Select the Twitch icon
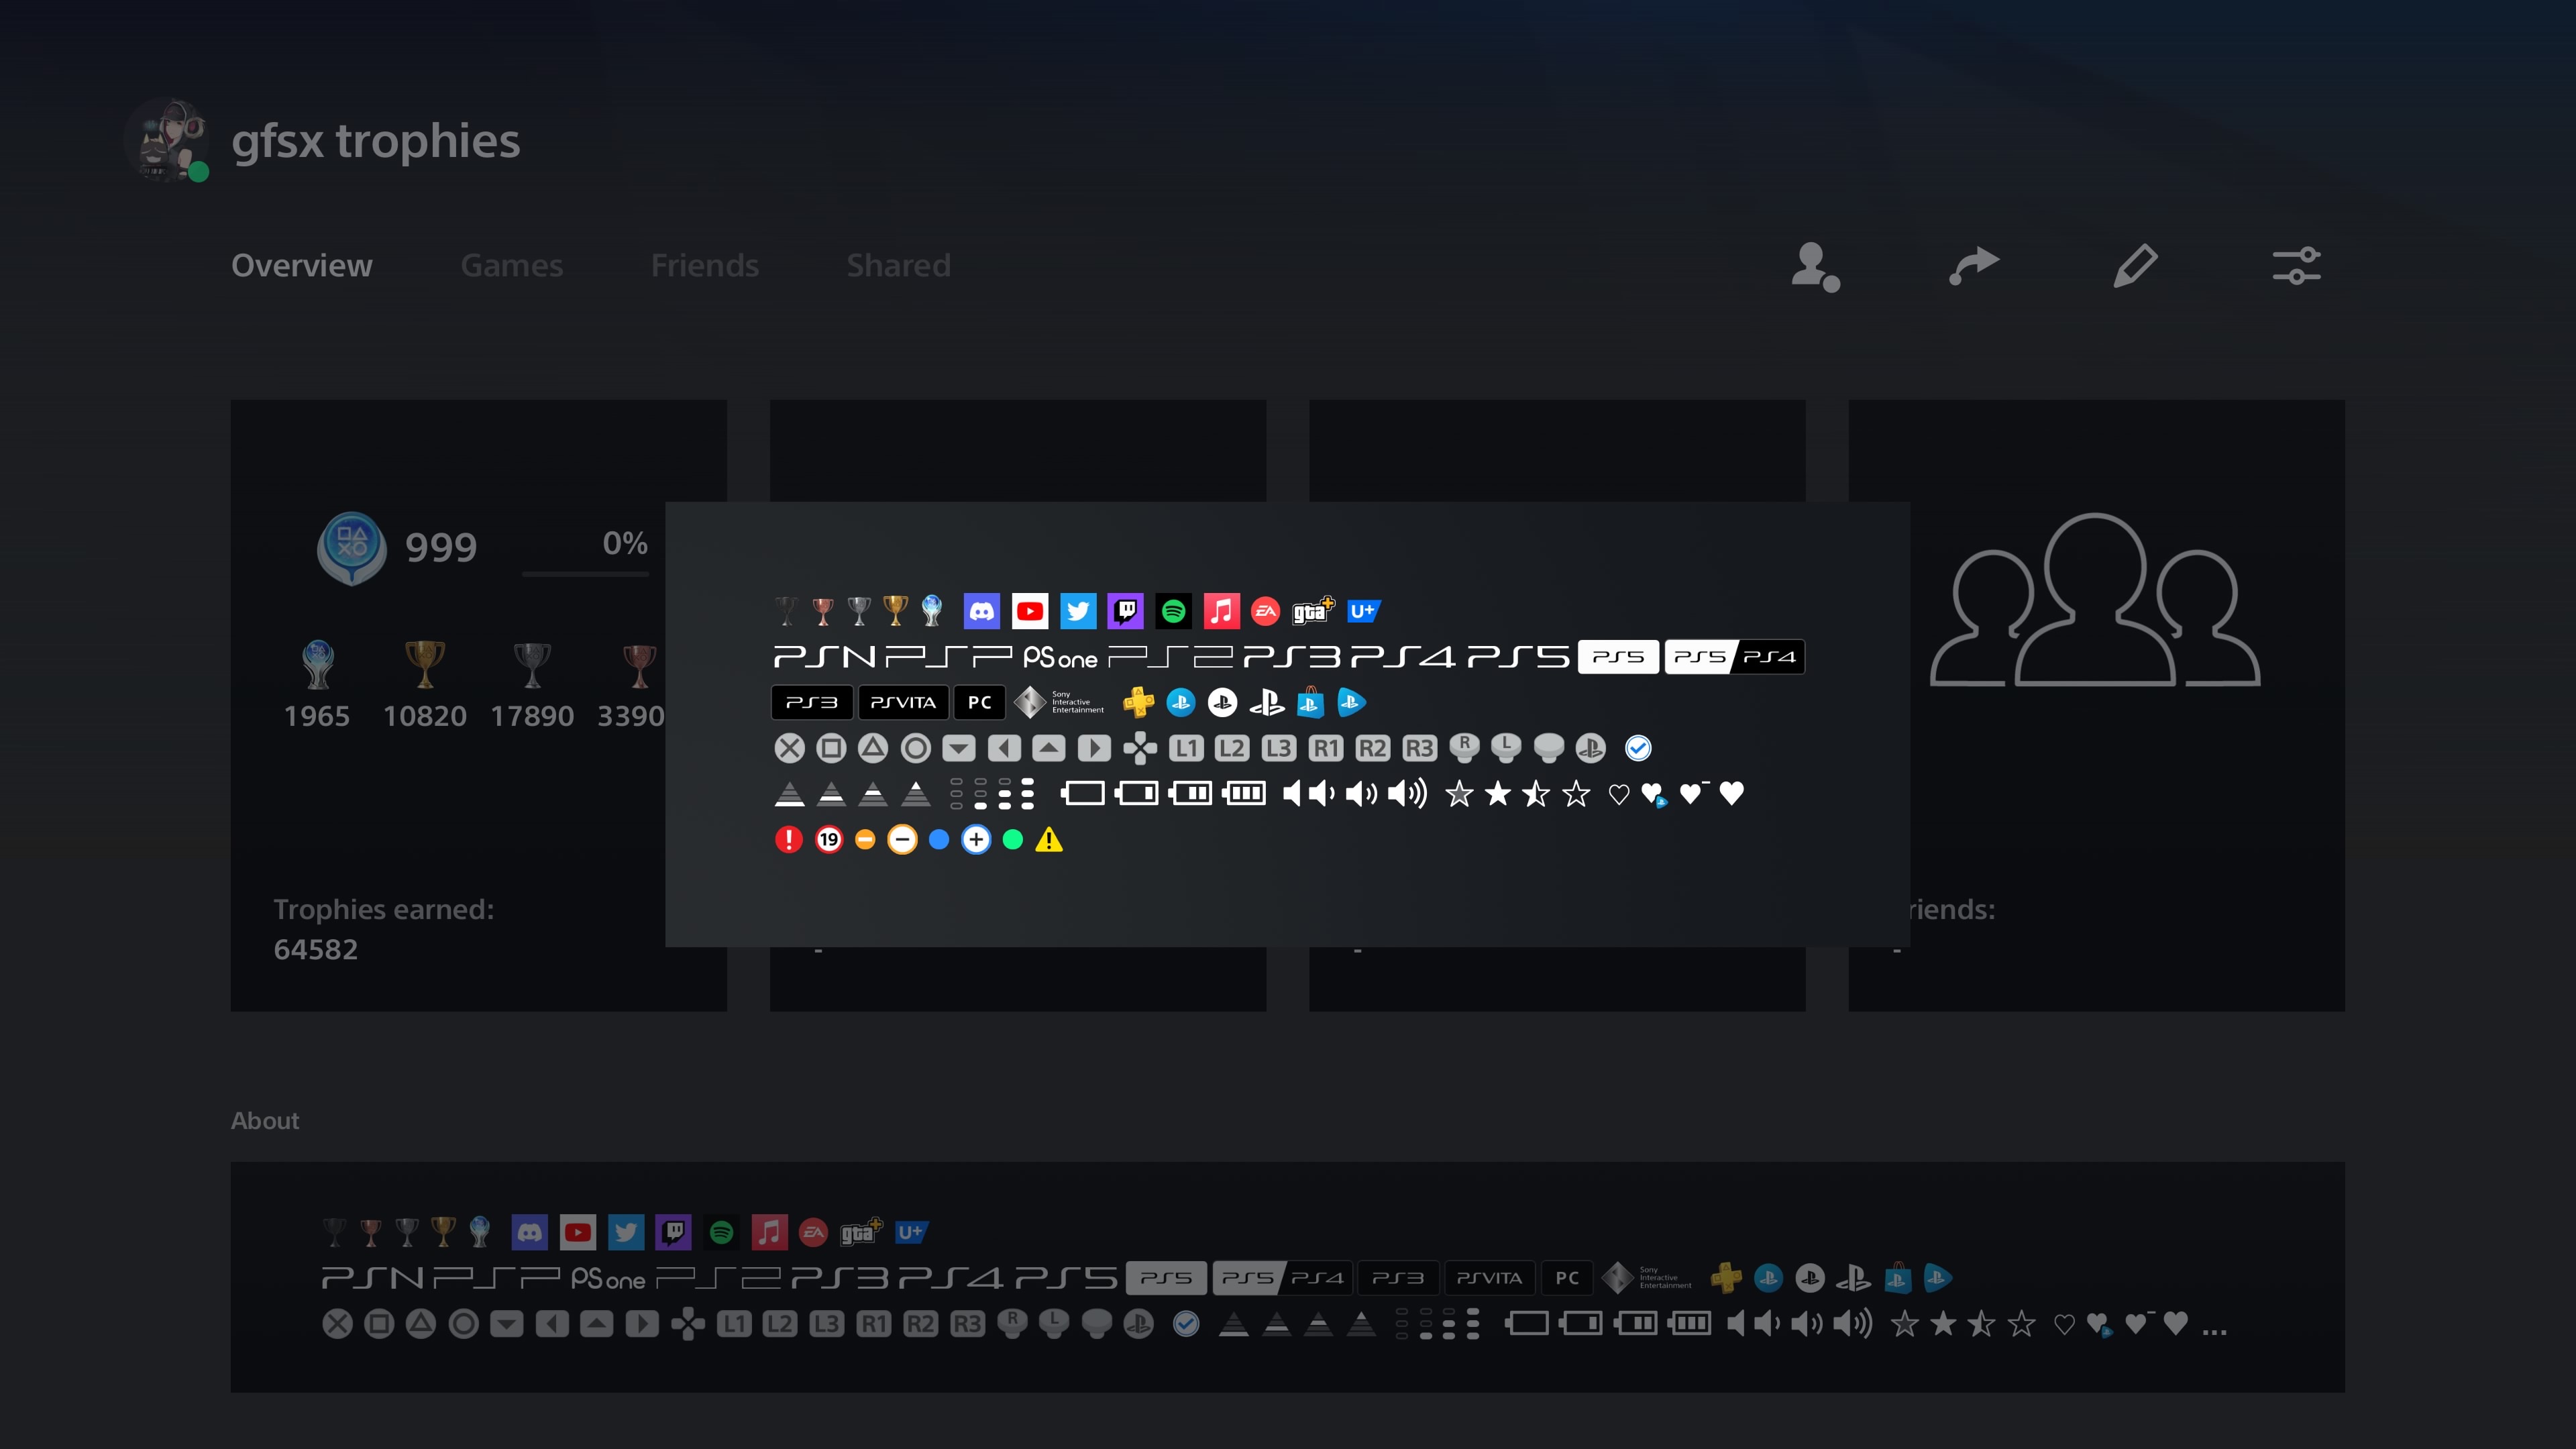Screen dimensions: 2576x1449 click(1126, 610)
